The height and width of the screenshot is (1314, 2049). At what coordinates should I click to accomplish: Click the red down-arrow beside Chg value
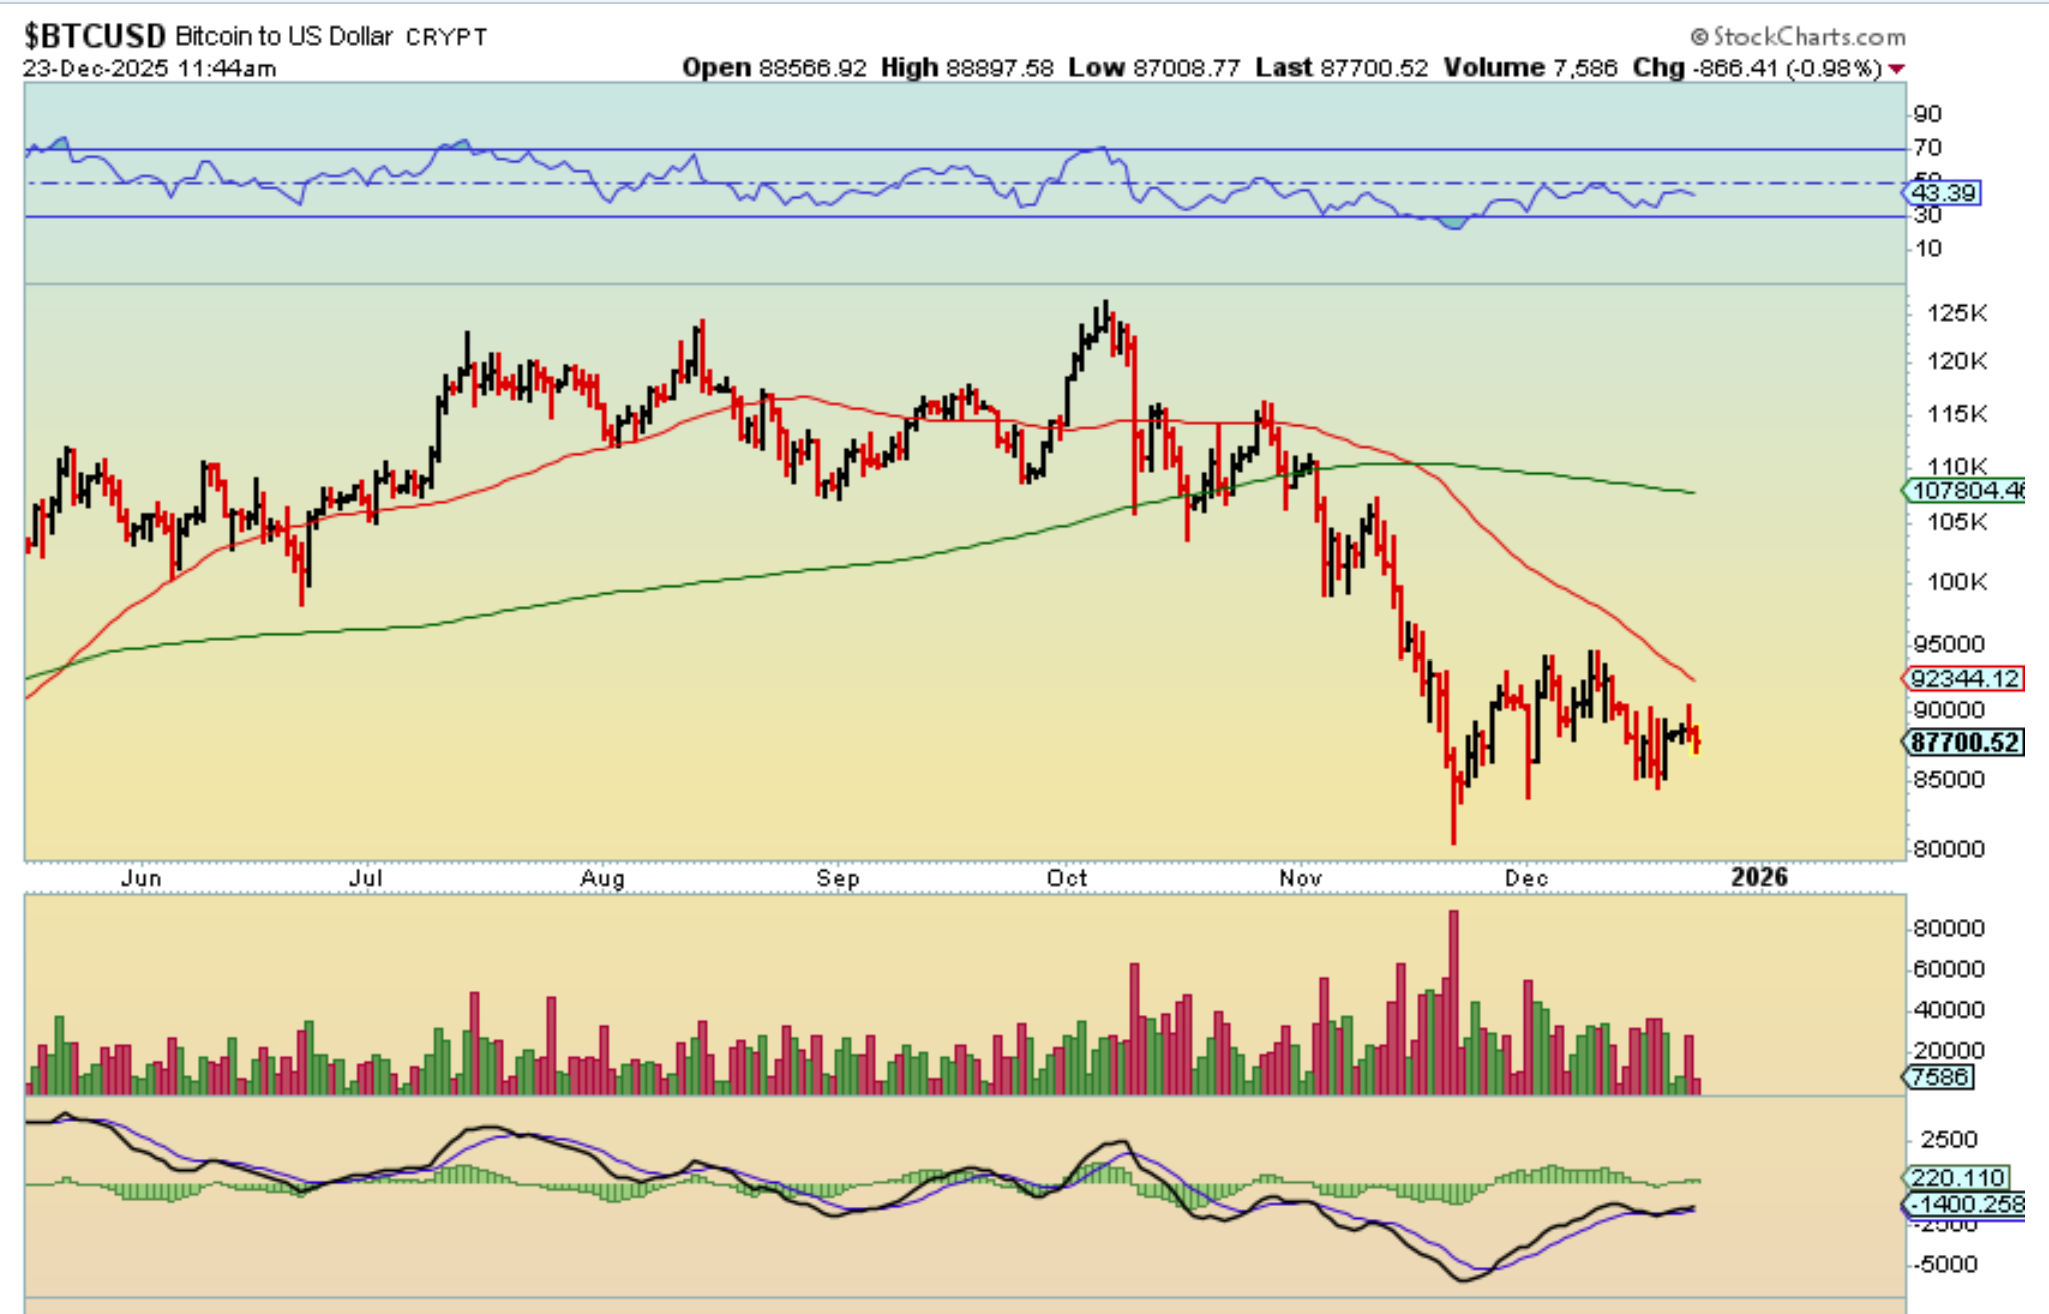pyautogui.click(x=1896, y=69)
